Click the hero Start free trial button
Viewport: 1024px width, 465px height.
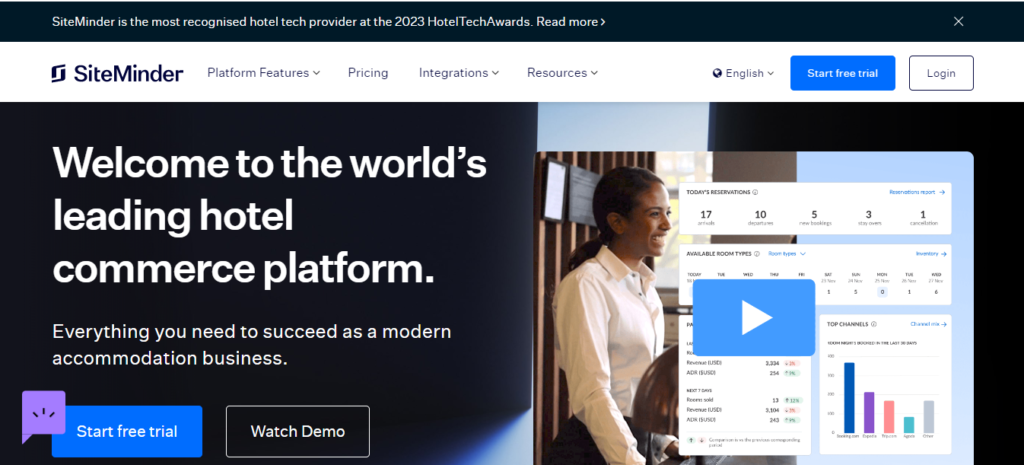127,431
